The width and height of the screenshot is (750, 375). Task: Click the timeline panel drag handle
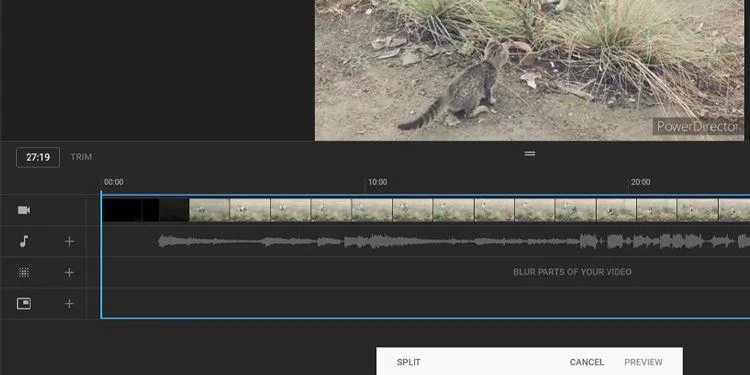click(529, 154)
